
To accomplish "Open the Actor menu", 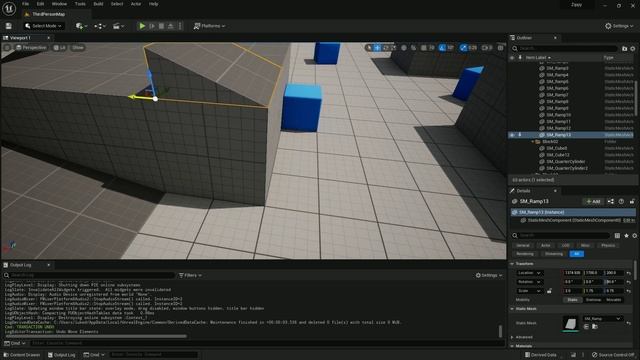I will [136, 4].
